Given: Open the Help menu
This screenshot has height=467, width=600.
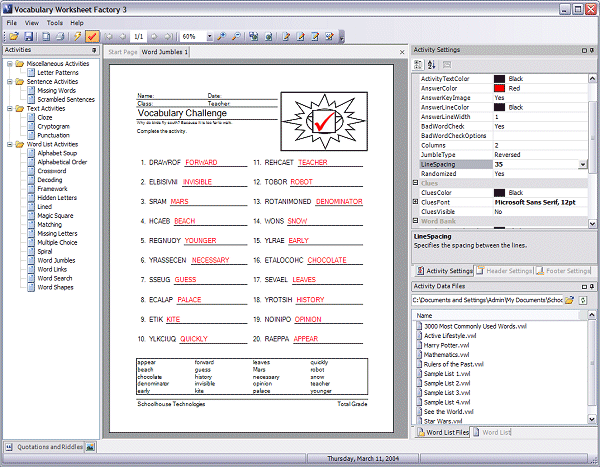Looking at the screenshot, I should click(x=77, y=23).
